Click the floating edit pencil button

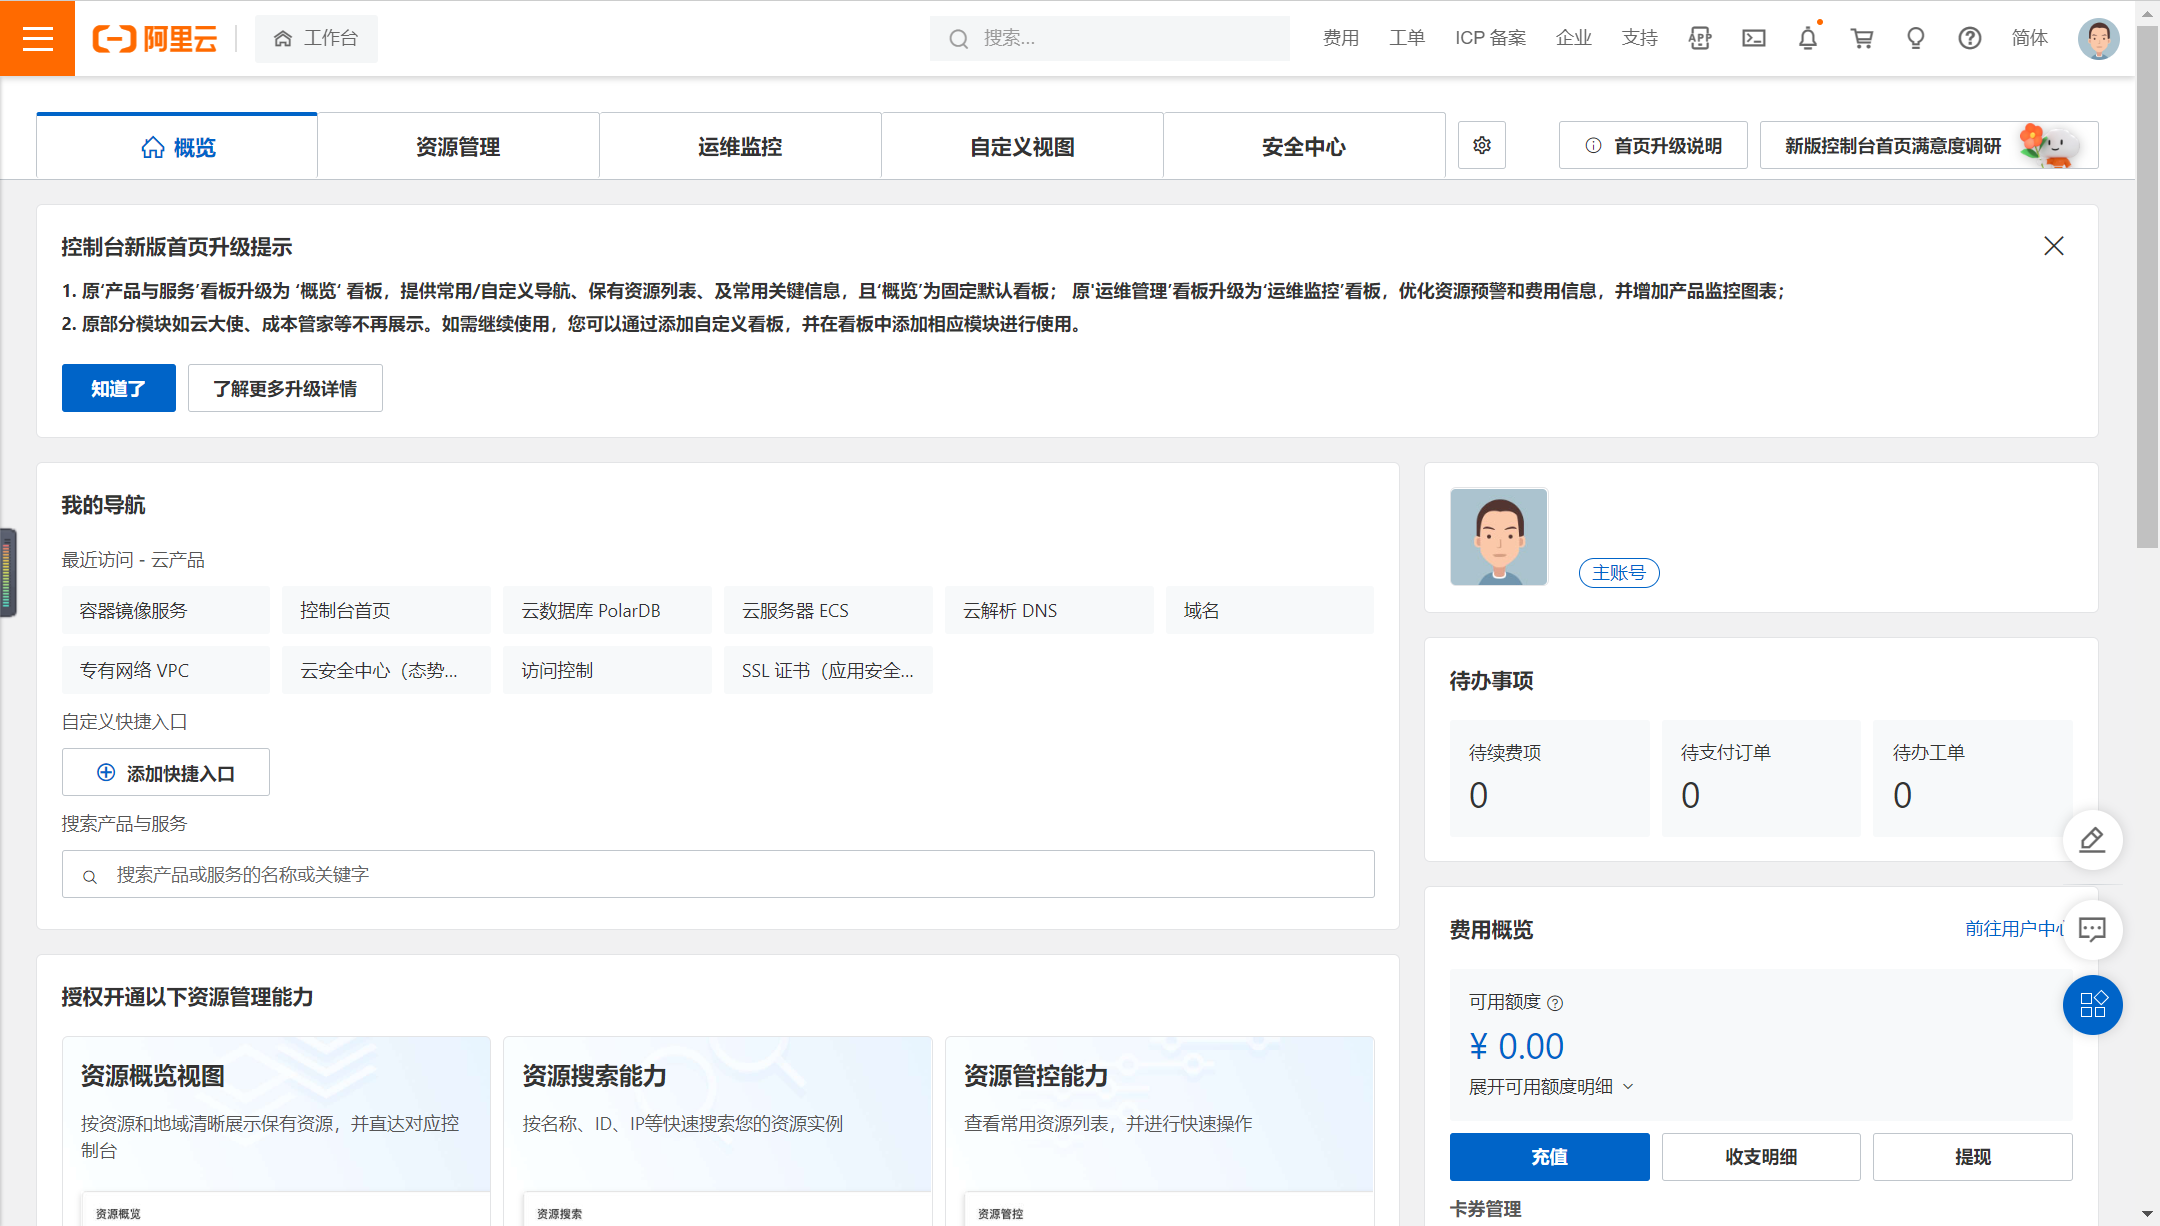click(x=2092, y=840)
